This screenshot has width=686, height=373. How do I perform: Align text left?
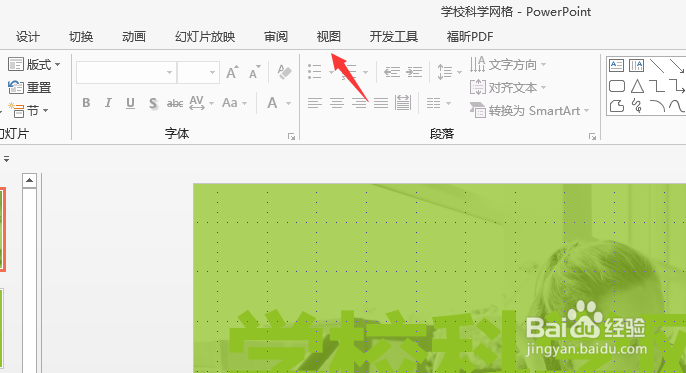[315, 103]
